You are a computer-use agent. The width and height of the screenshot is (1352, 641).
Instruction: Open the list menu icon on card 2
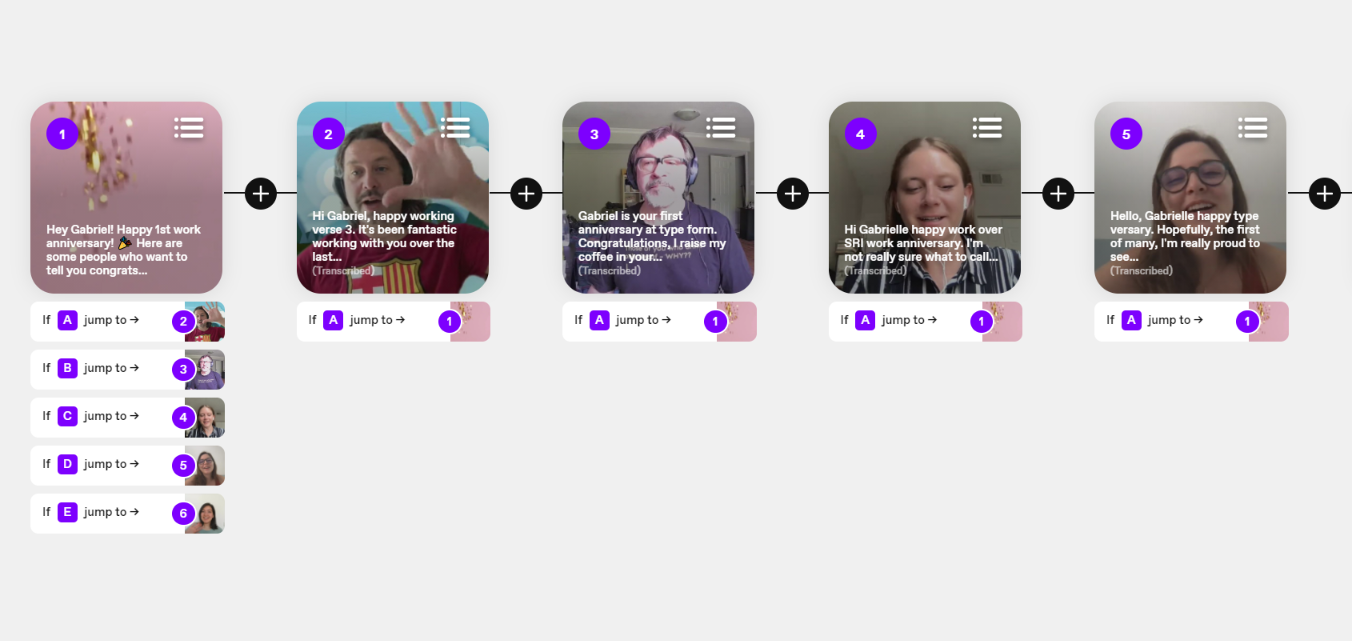coord(455,127)
